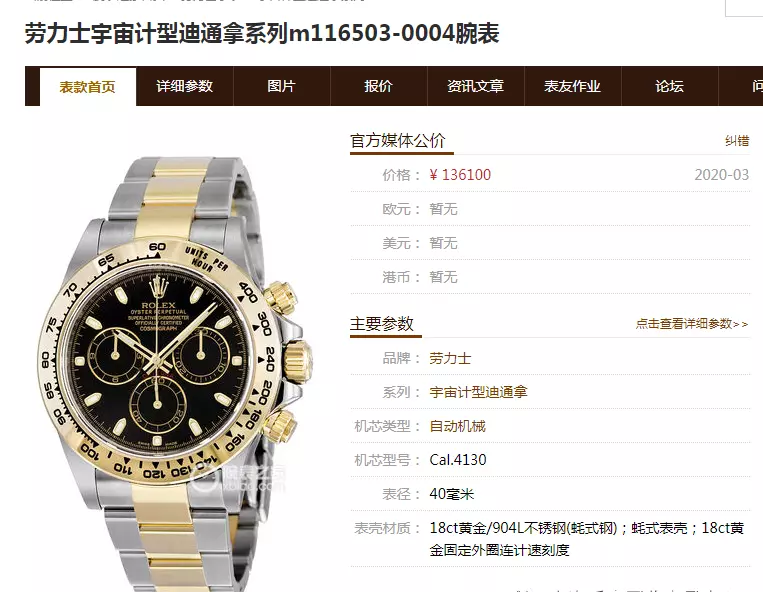Switch to the 论坛 tab
This screenshot has width=763, height=592.
click(669, 86)
